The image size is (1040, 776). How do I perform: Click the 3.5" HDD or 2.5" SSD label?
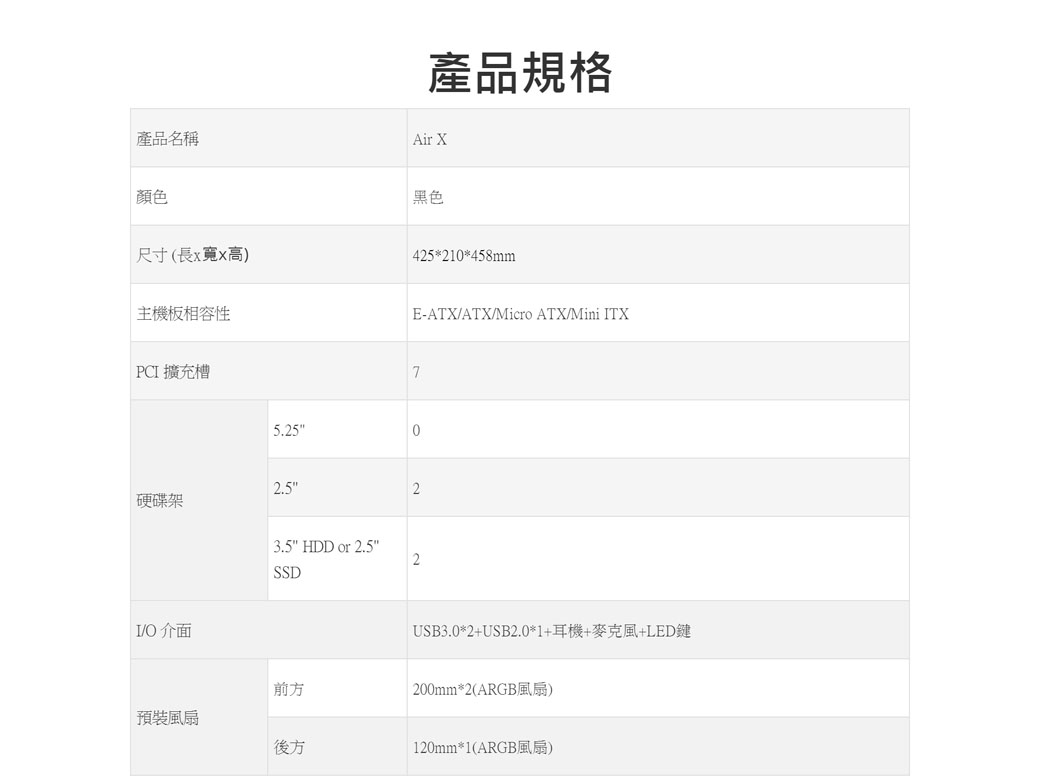pyautogui.click(x=325, y=560)
